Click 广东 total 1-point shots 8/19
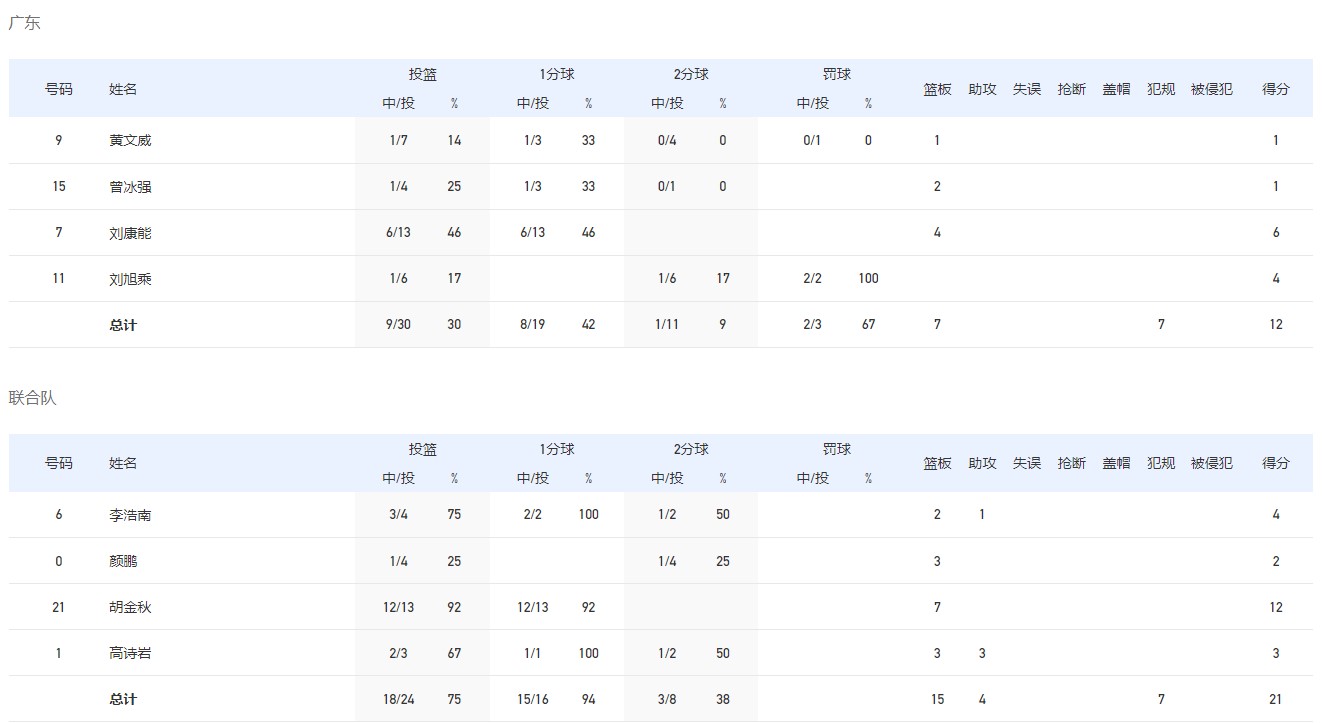 pyautogui.click(x=533, y=324)
